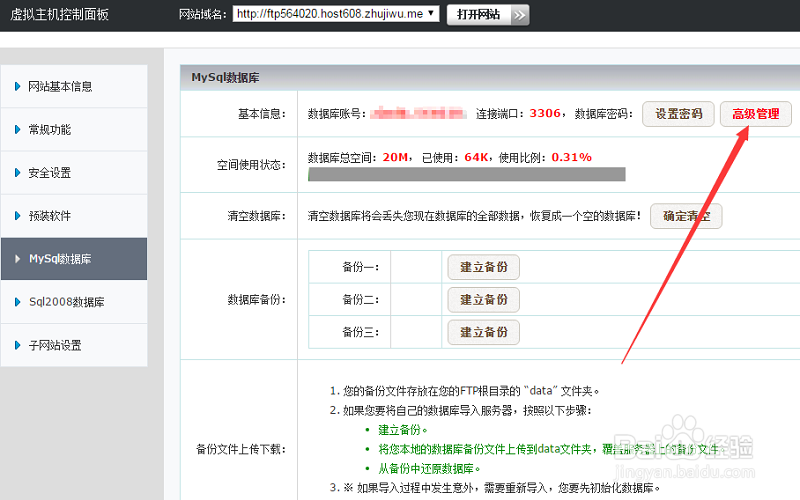
Task: Click the MySql数据库 panel header
Action: point(490,78)
